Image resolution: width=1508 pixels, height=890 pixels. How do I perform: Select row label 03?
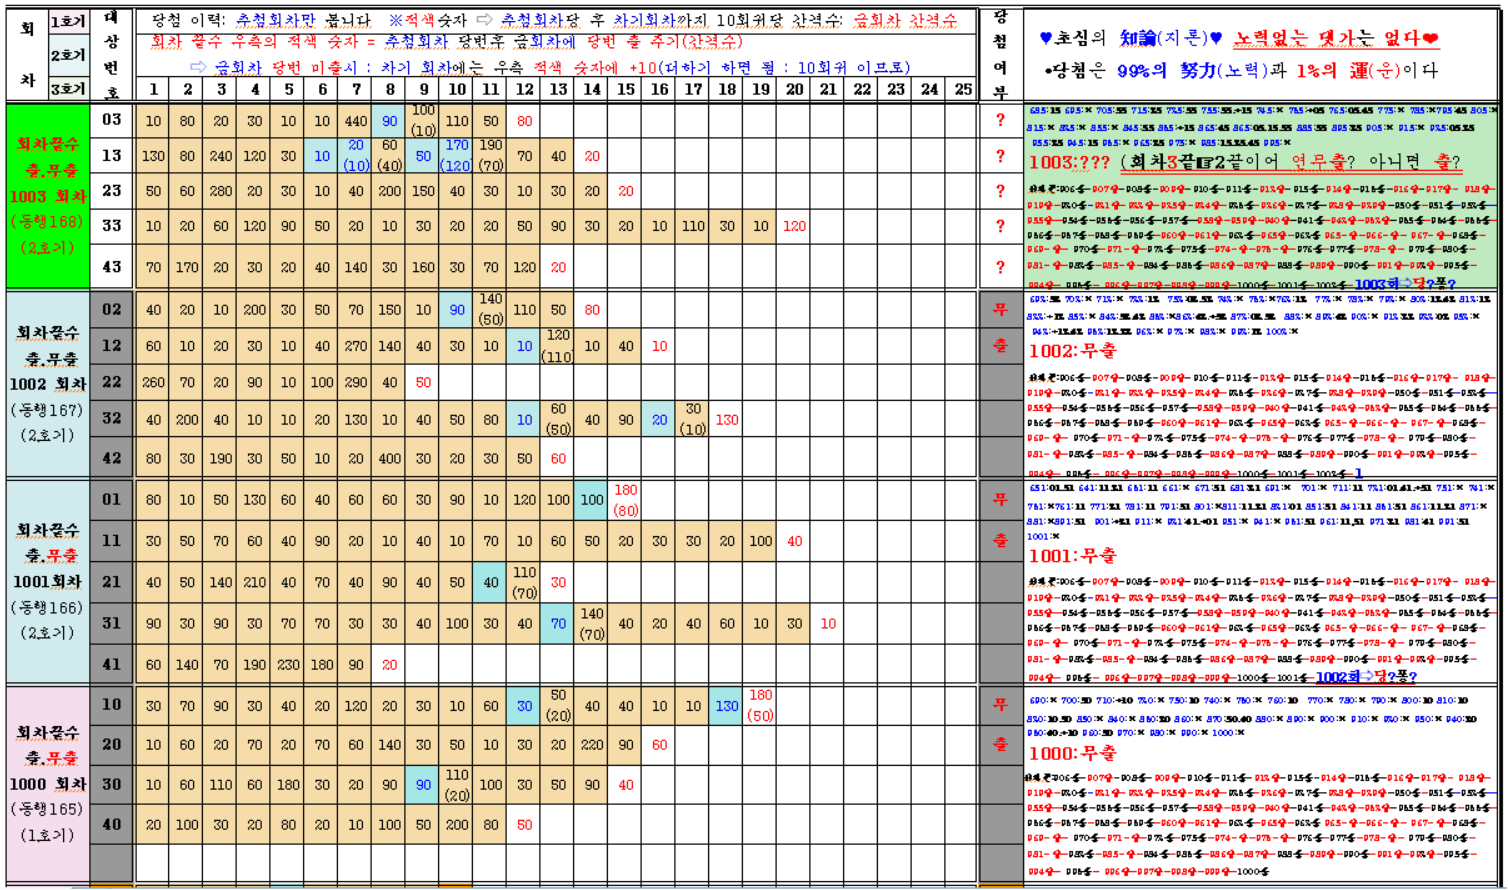click(x=111, y=120)
